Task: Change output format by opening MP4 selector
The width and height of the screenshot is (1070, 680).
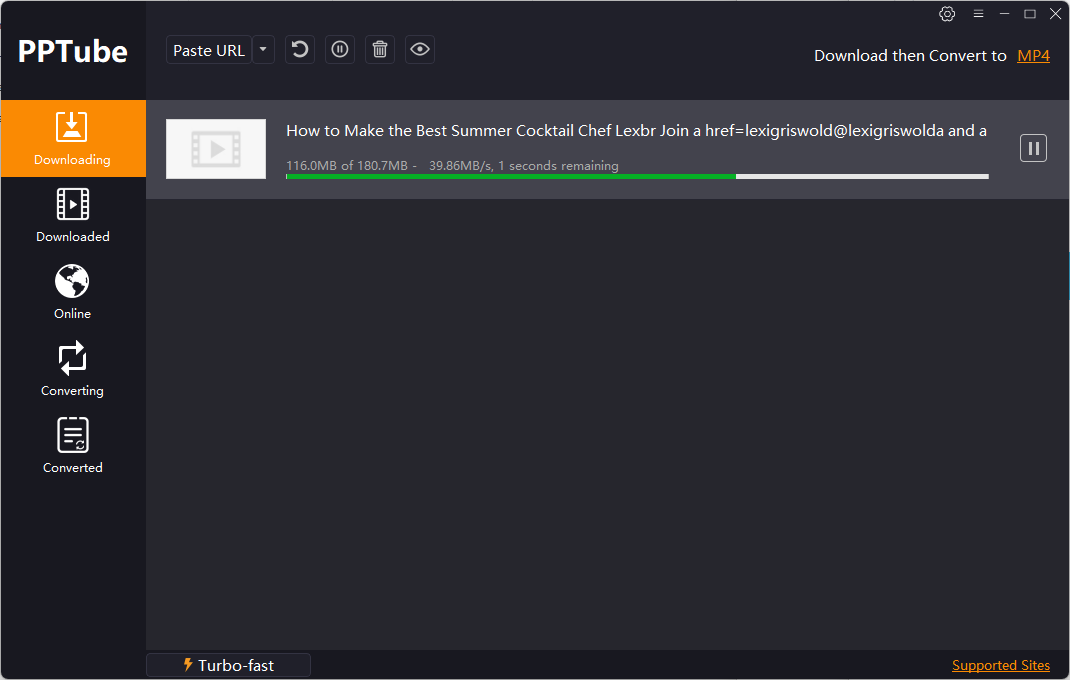Action: tap(1033, 55)
